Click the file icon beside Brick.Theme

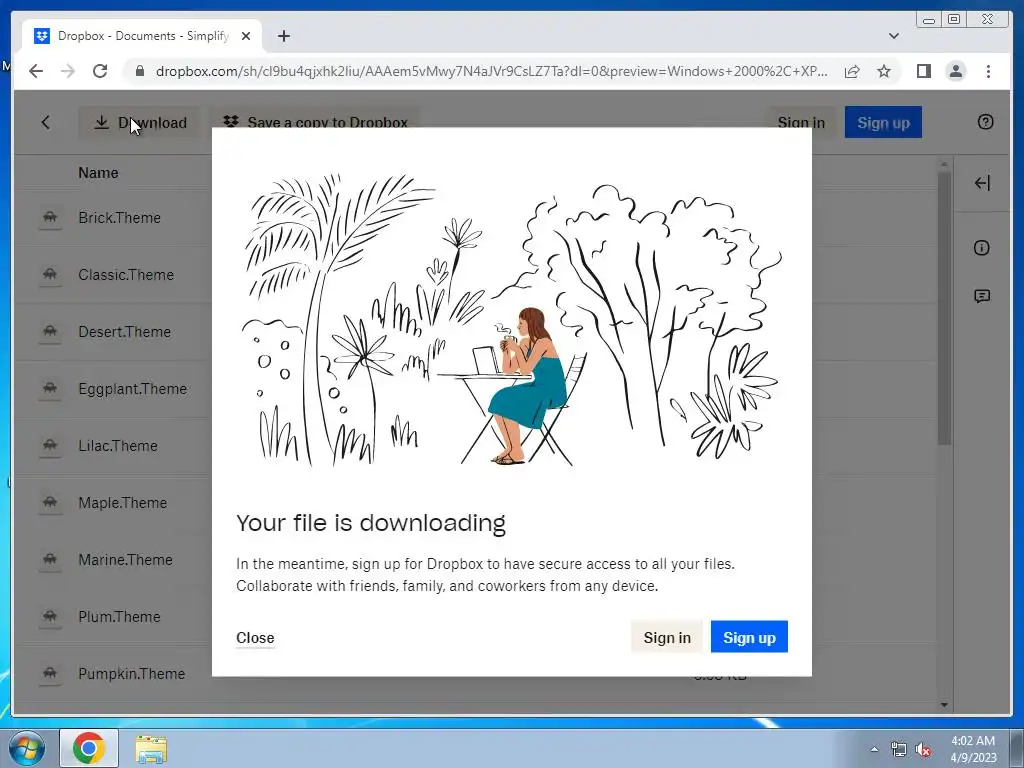tap(50, 217)
